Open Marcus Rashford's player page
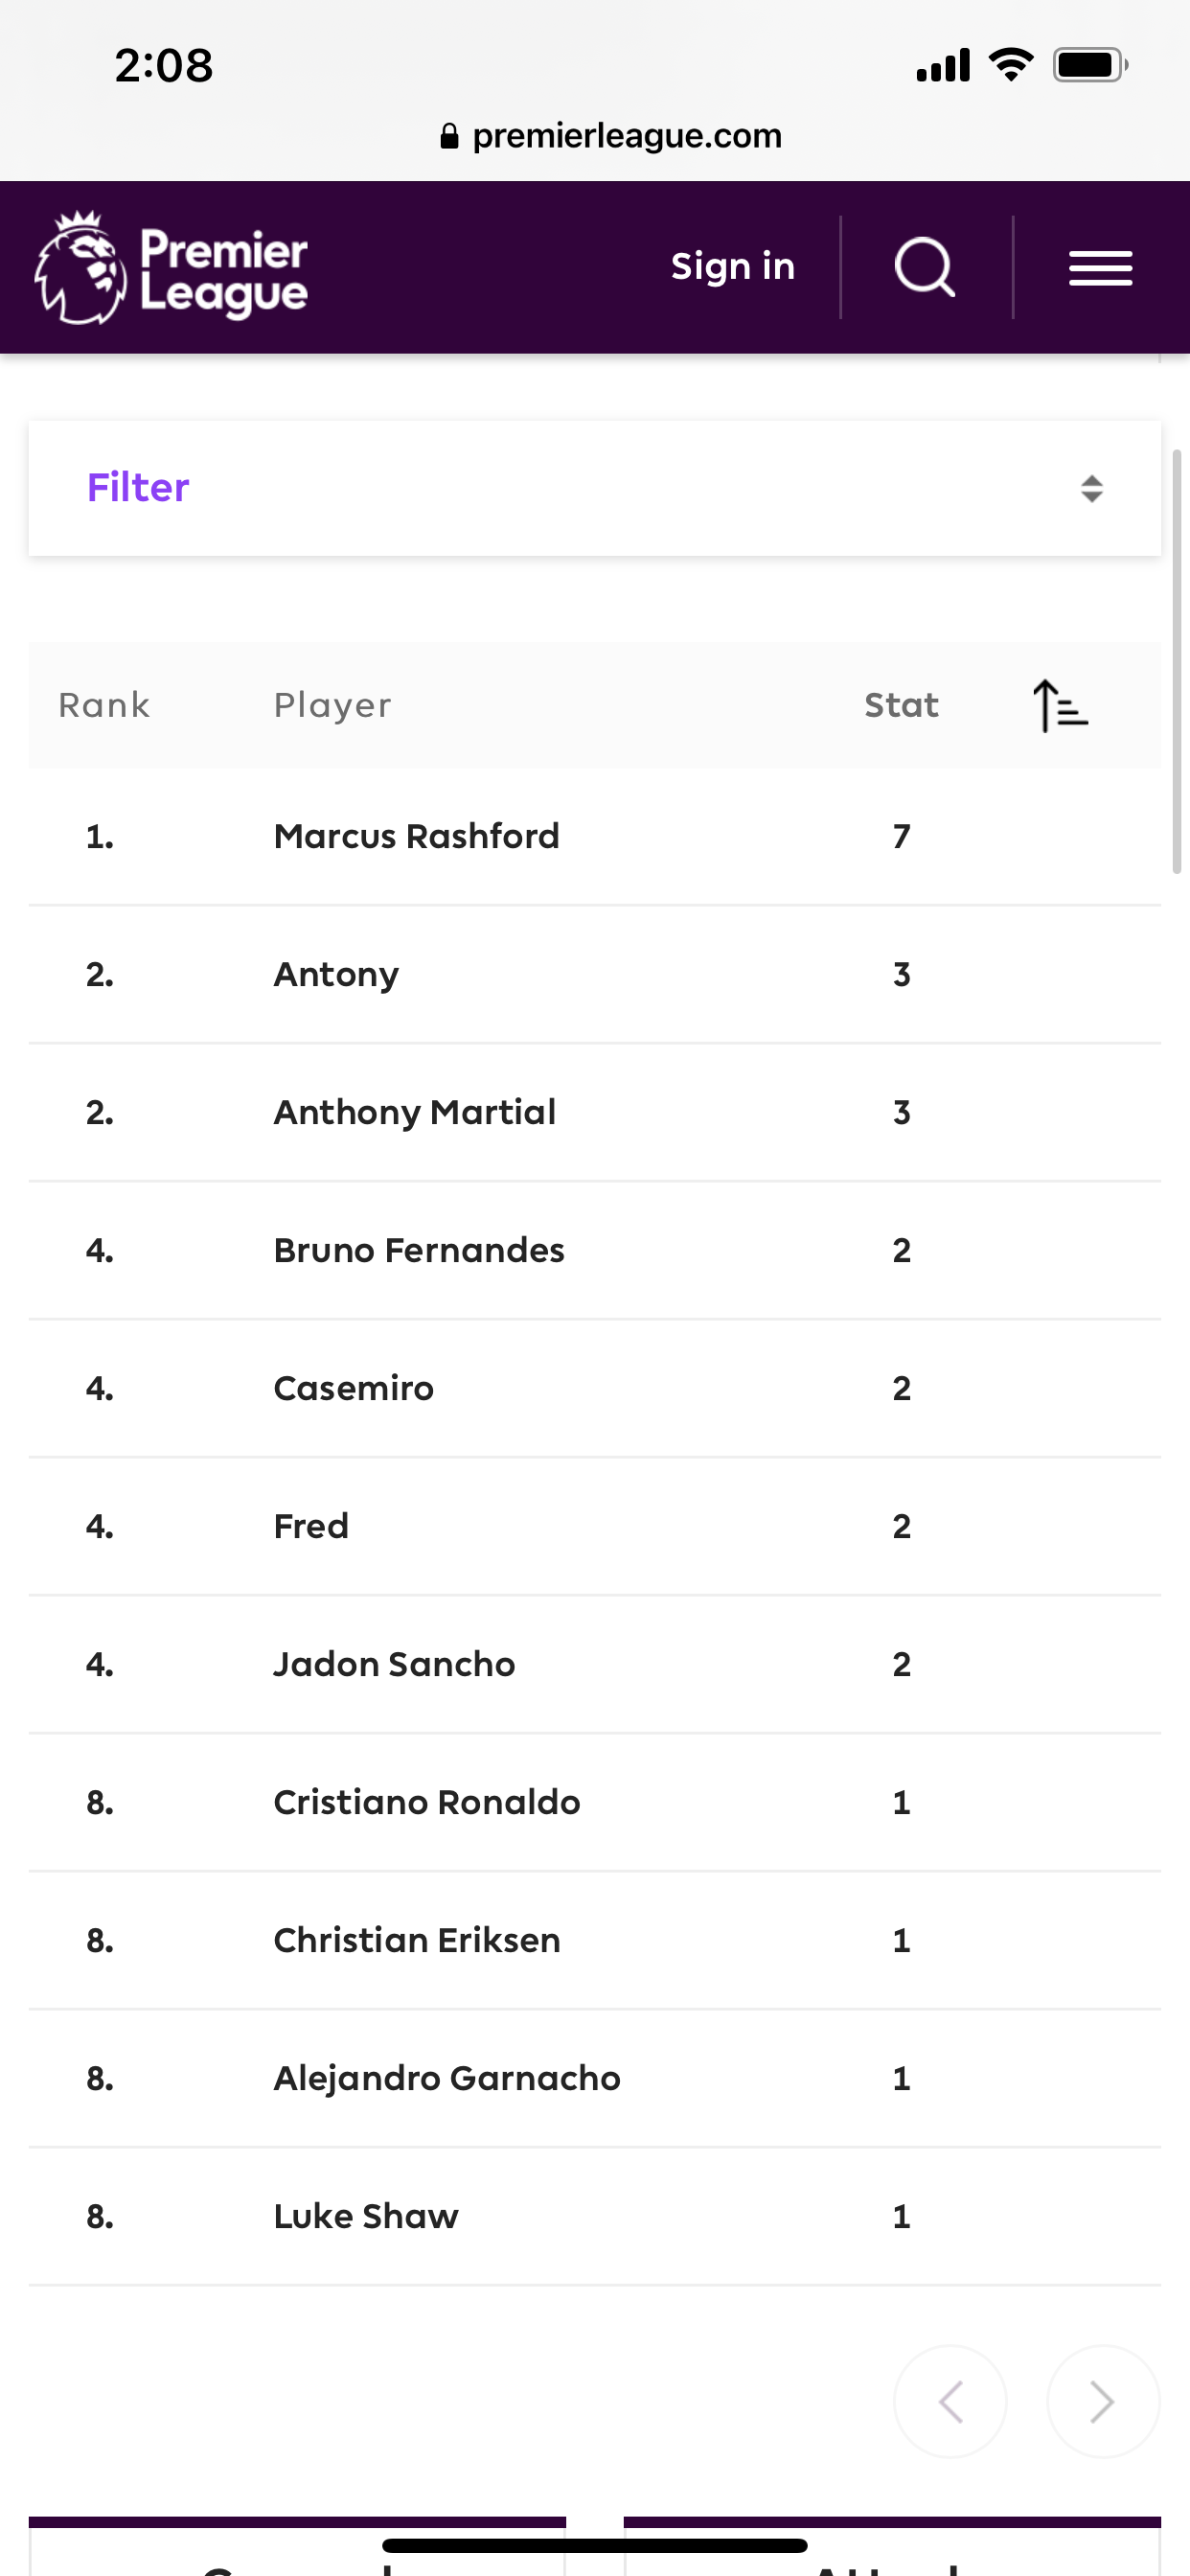1190x2576 pixels. 416,836
